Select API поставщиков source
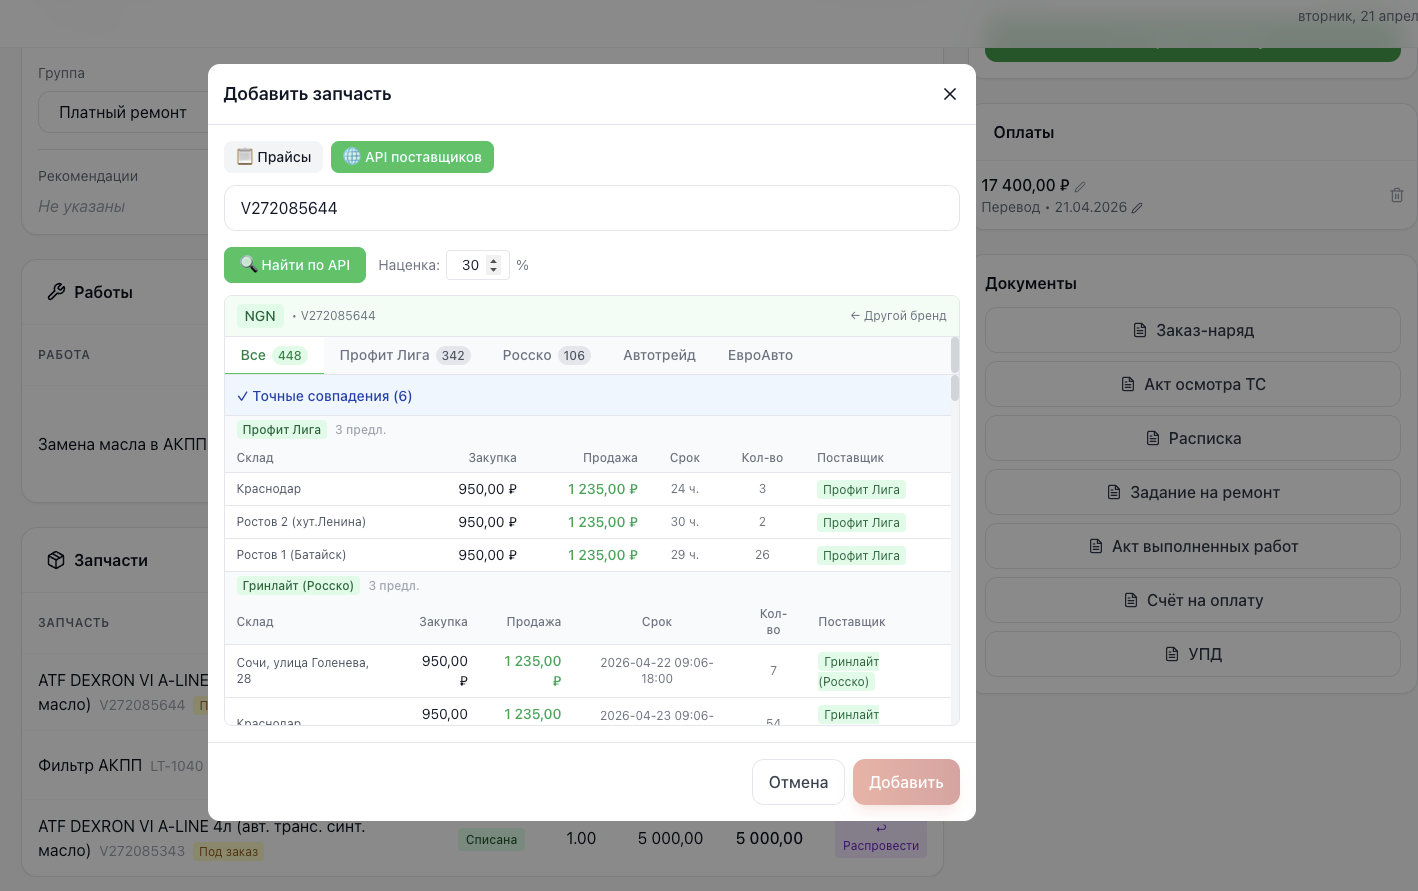 412,157
